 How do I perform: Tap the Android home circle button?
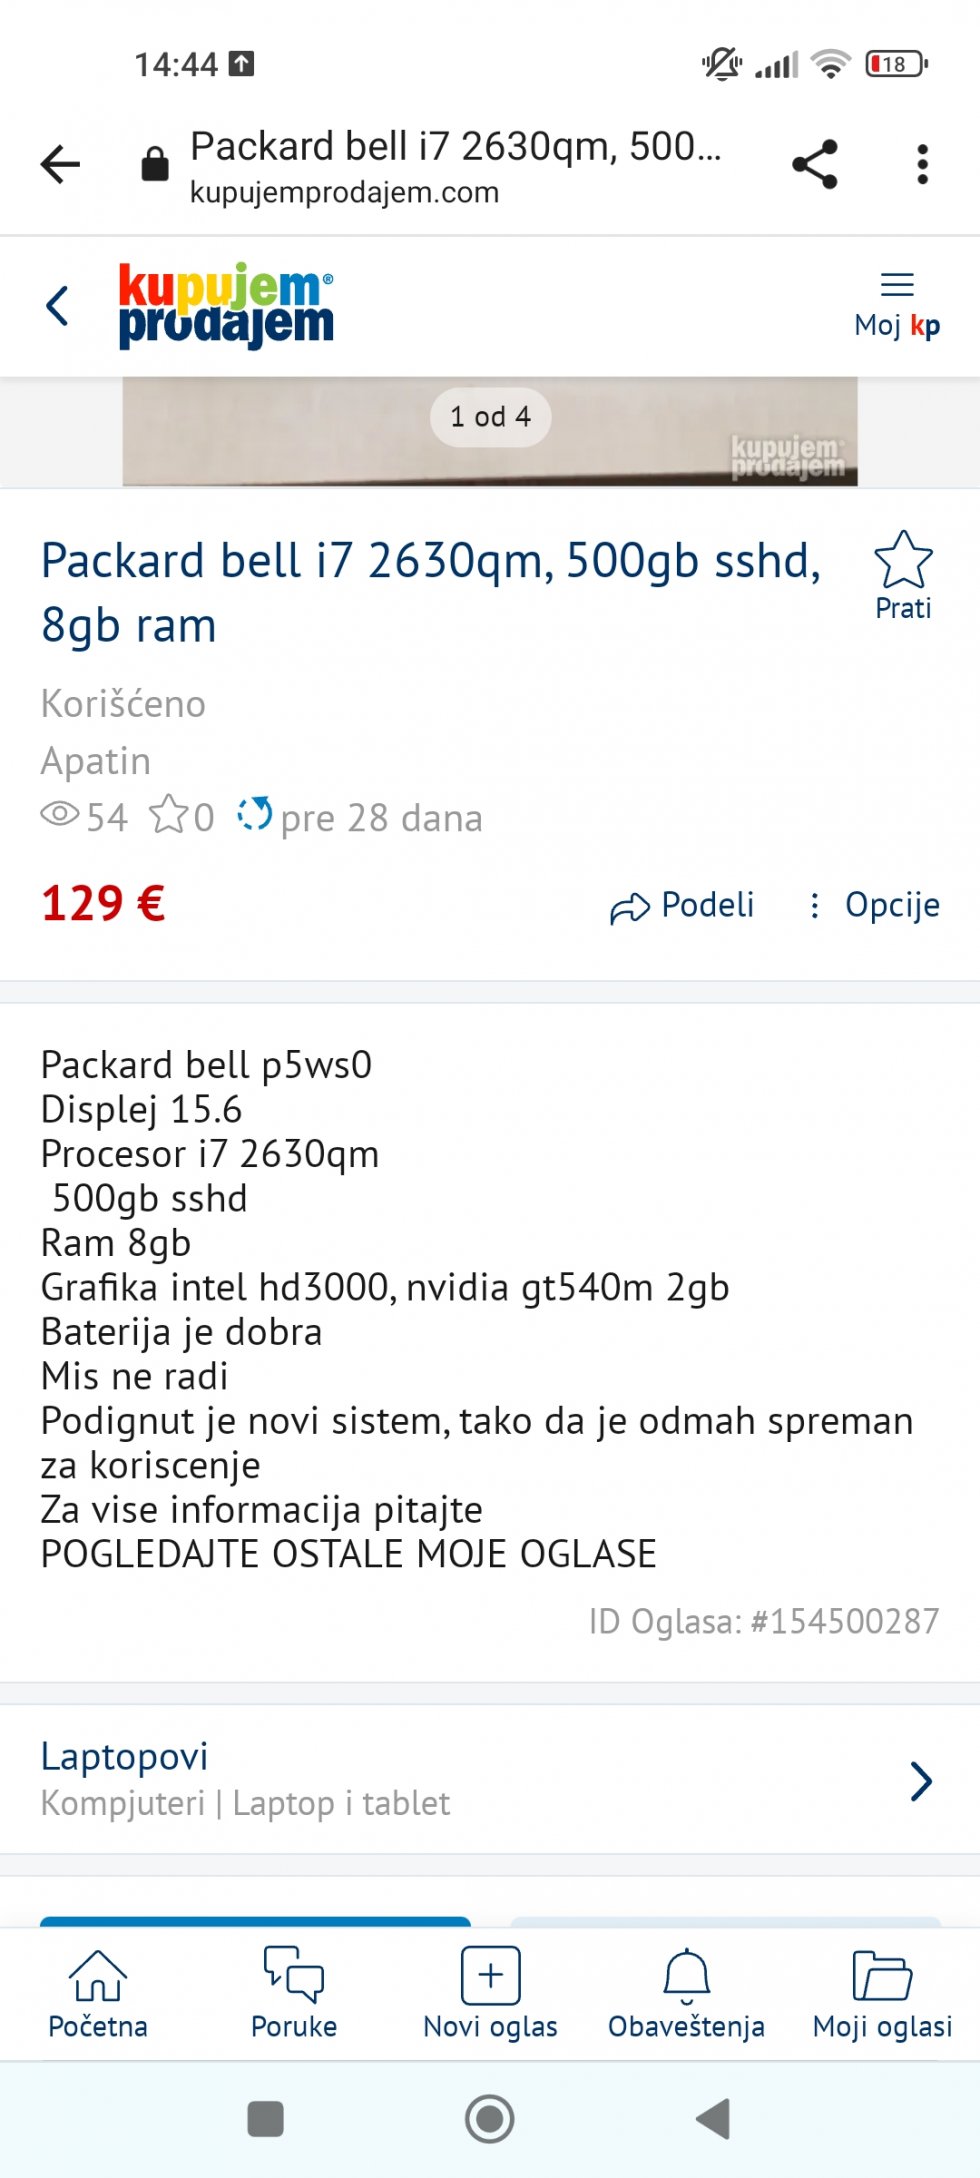point(490,2118)
